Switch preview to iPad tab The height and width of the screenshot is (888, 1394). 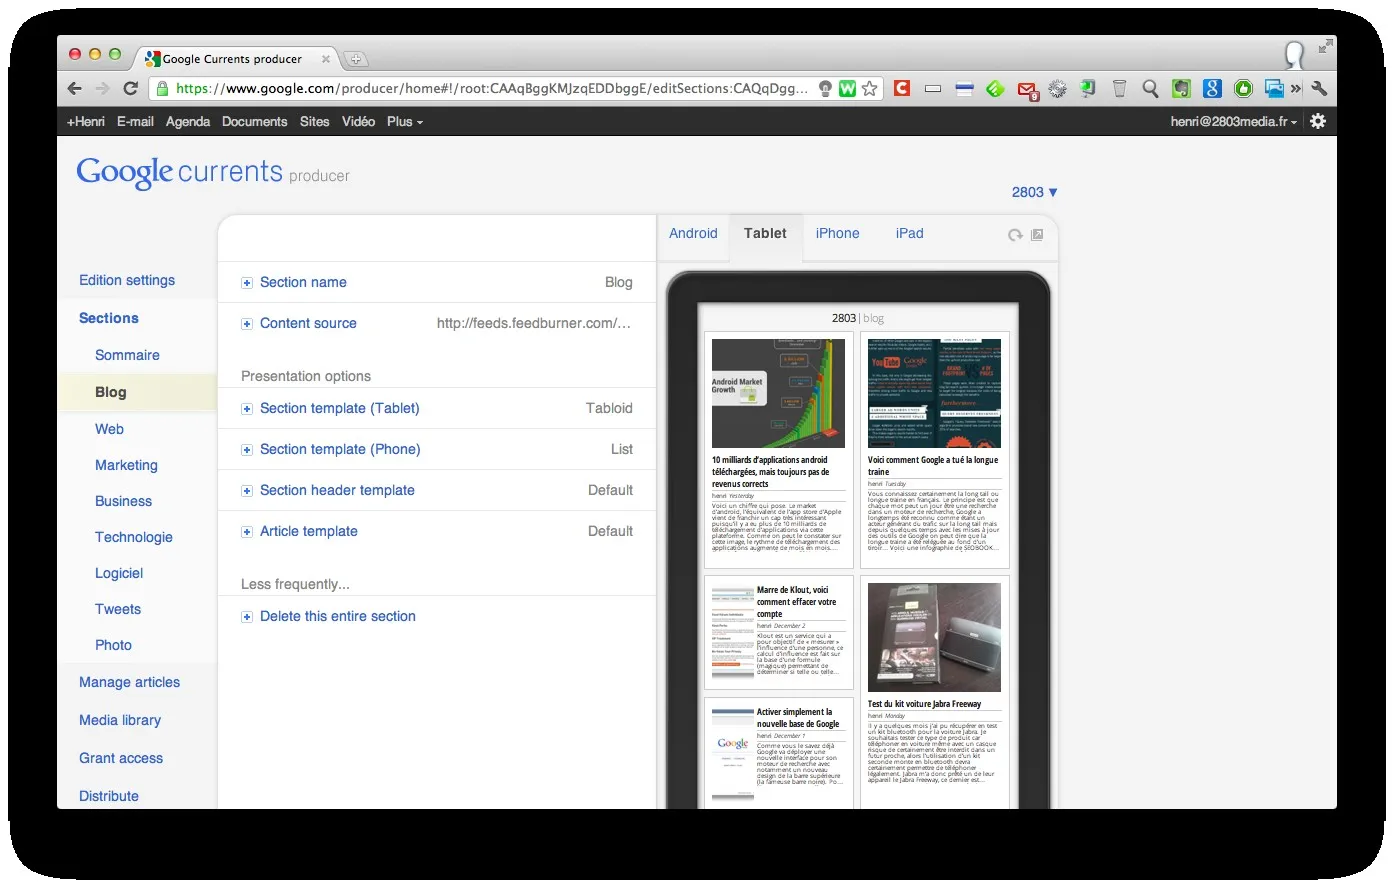909,233
